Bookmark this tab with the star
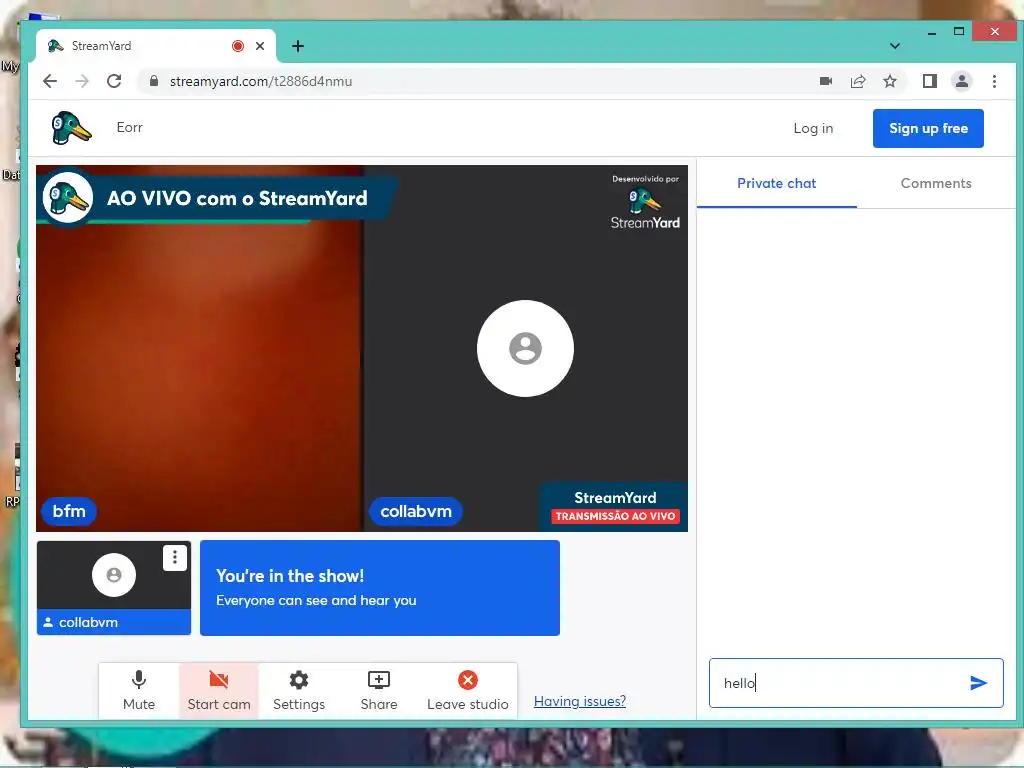1024x768 pixels. point(889,81)
